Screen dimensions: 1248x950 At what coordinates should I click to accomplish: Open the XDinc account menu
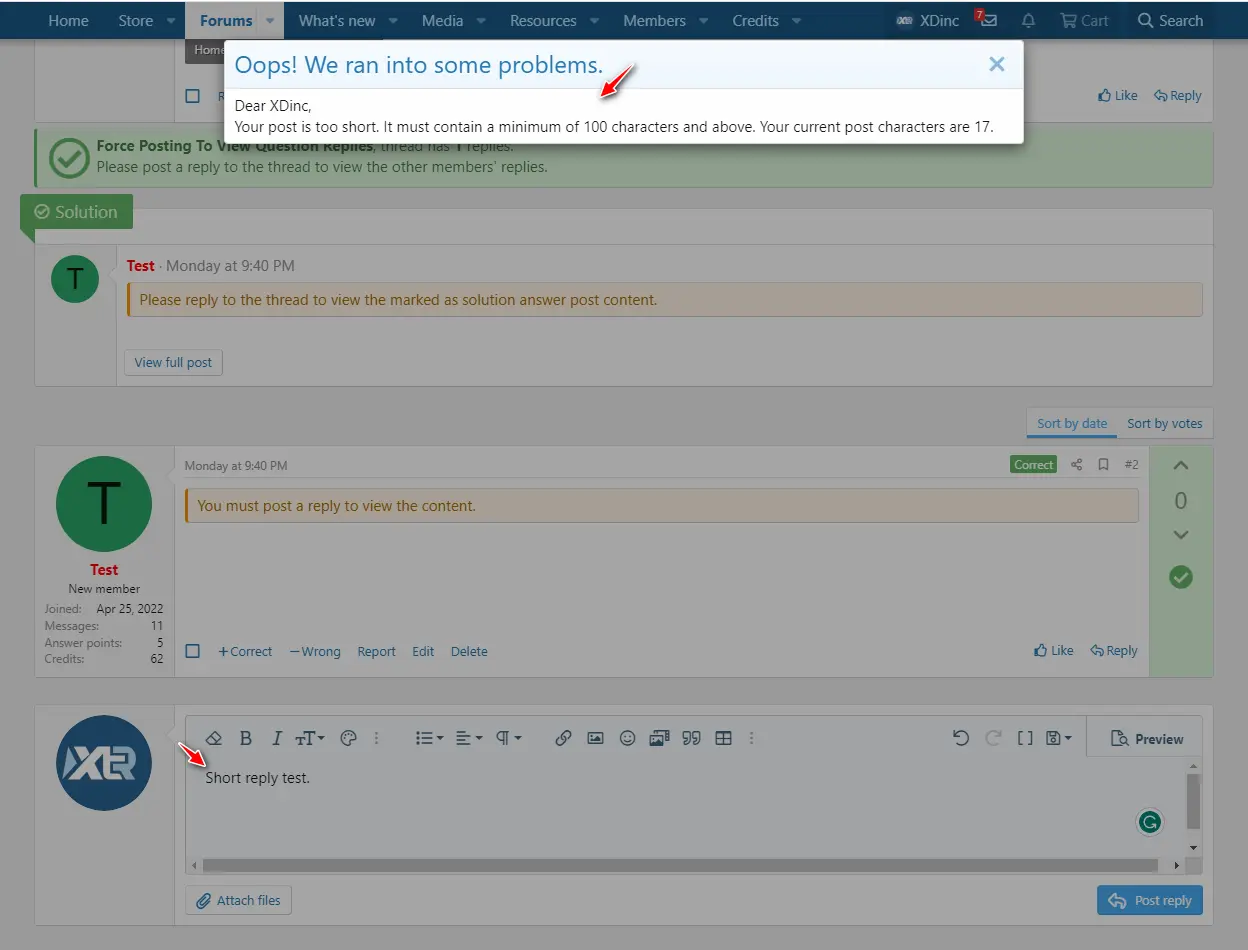pyautogui.click(x=928, y=20)
